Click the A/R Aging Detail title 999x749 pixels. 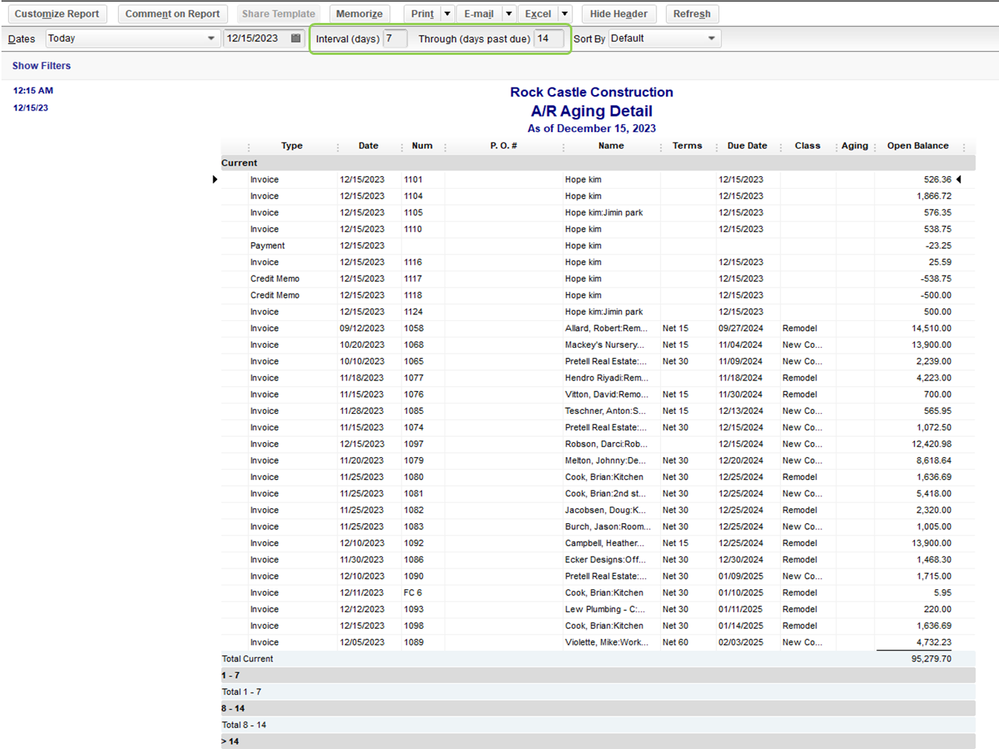[x=591, y=111]
